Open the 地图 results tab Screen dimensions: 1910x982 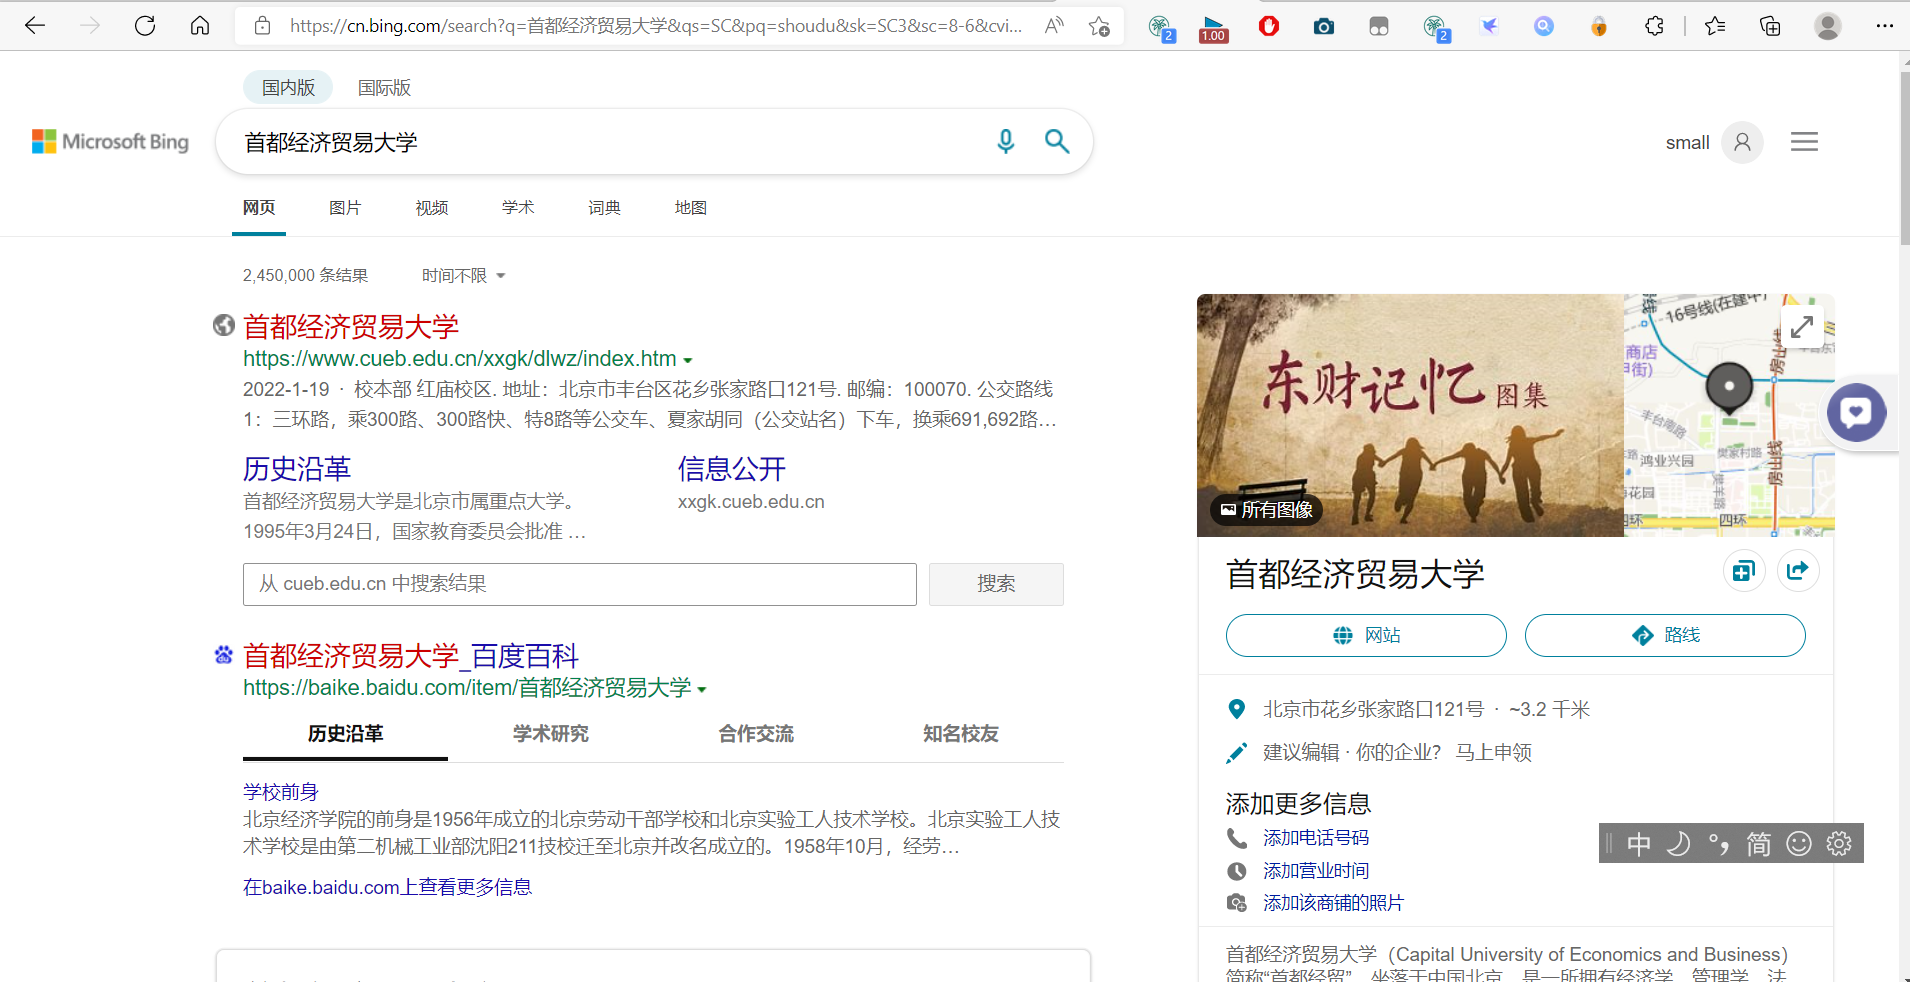click(x=691, y=208)
